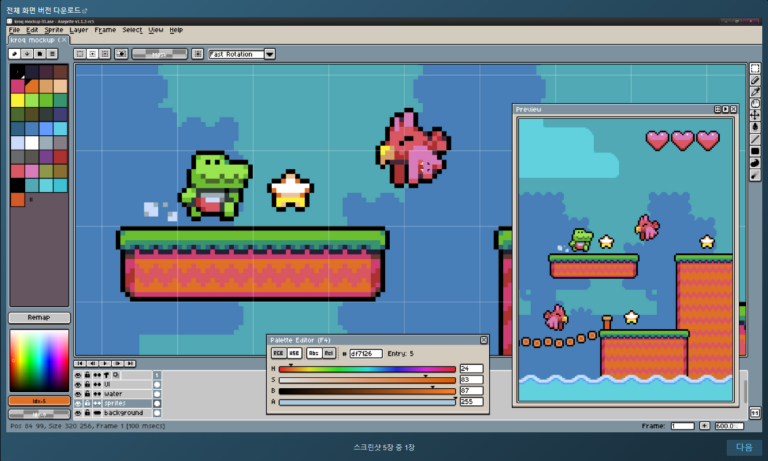Image resolution: width=768 pixels, height=461 pixels.
Task: Select Rel mode in Palette Editor
Action: coord(329,353)
